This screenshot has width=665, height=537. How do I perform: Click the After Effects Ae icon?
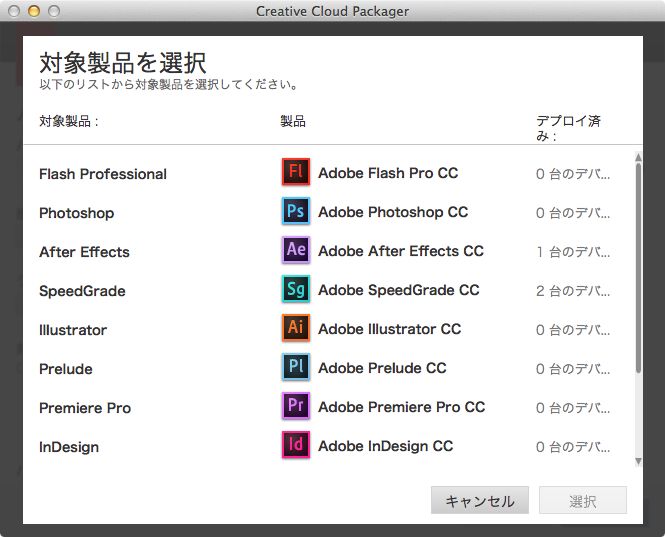[x=296, y=250]
